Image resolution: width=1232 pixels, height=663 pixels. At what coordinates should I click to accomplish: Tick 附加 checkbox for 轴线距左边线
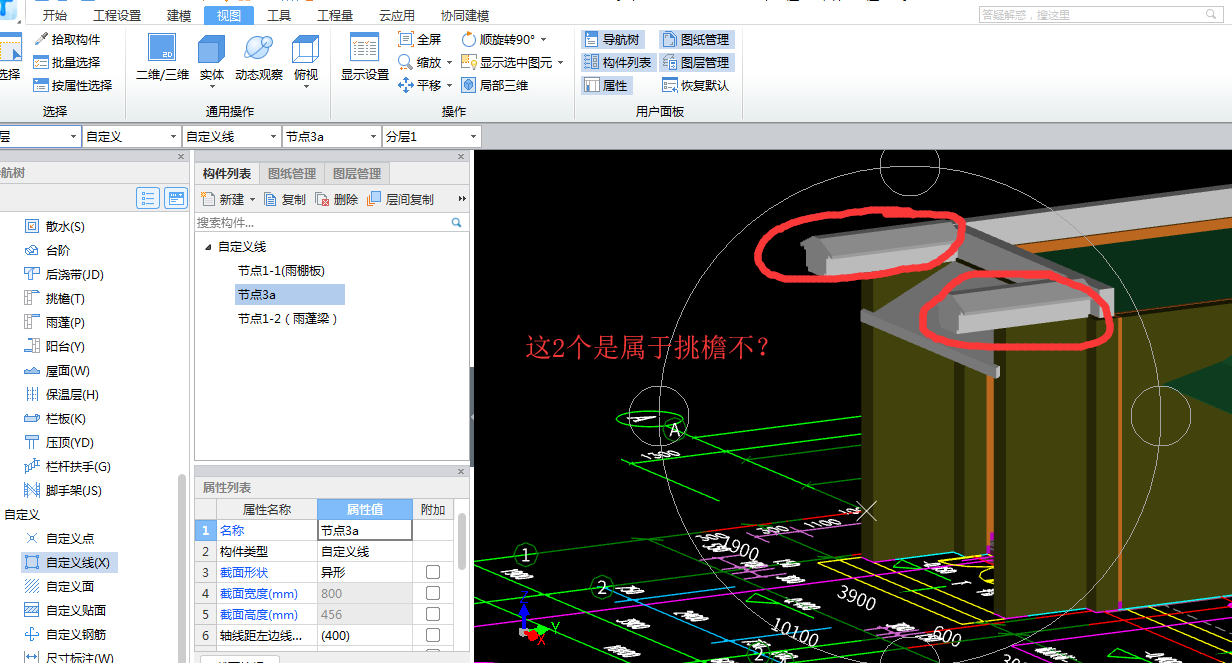(x=433, y=635)
